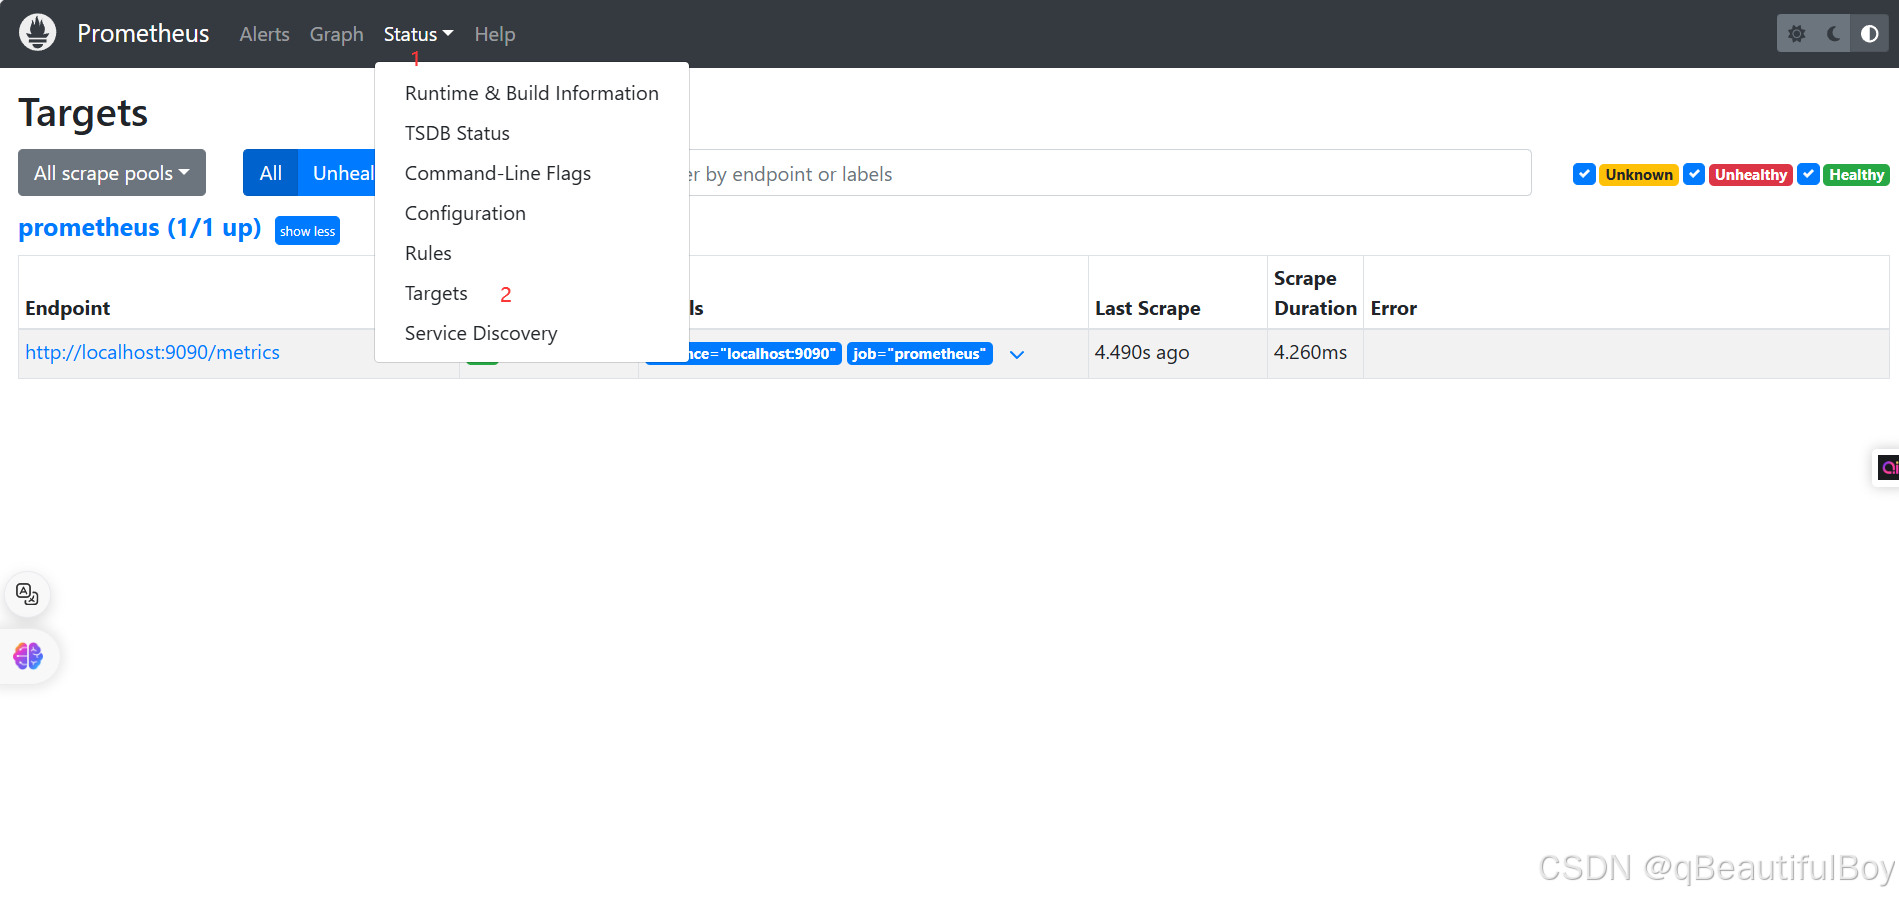Click the Targets page heading
The width and height of the screenshot is (1899, 900).
click(x=83, y=113)
